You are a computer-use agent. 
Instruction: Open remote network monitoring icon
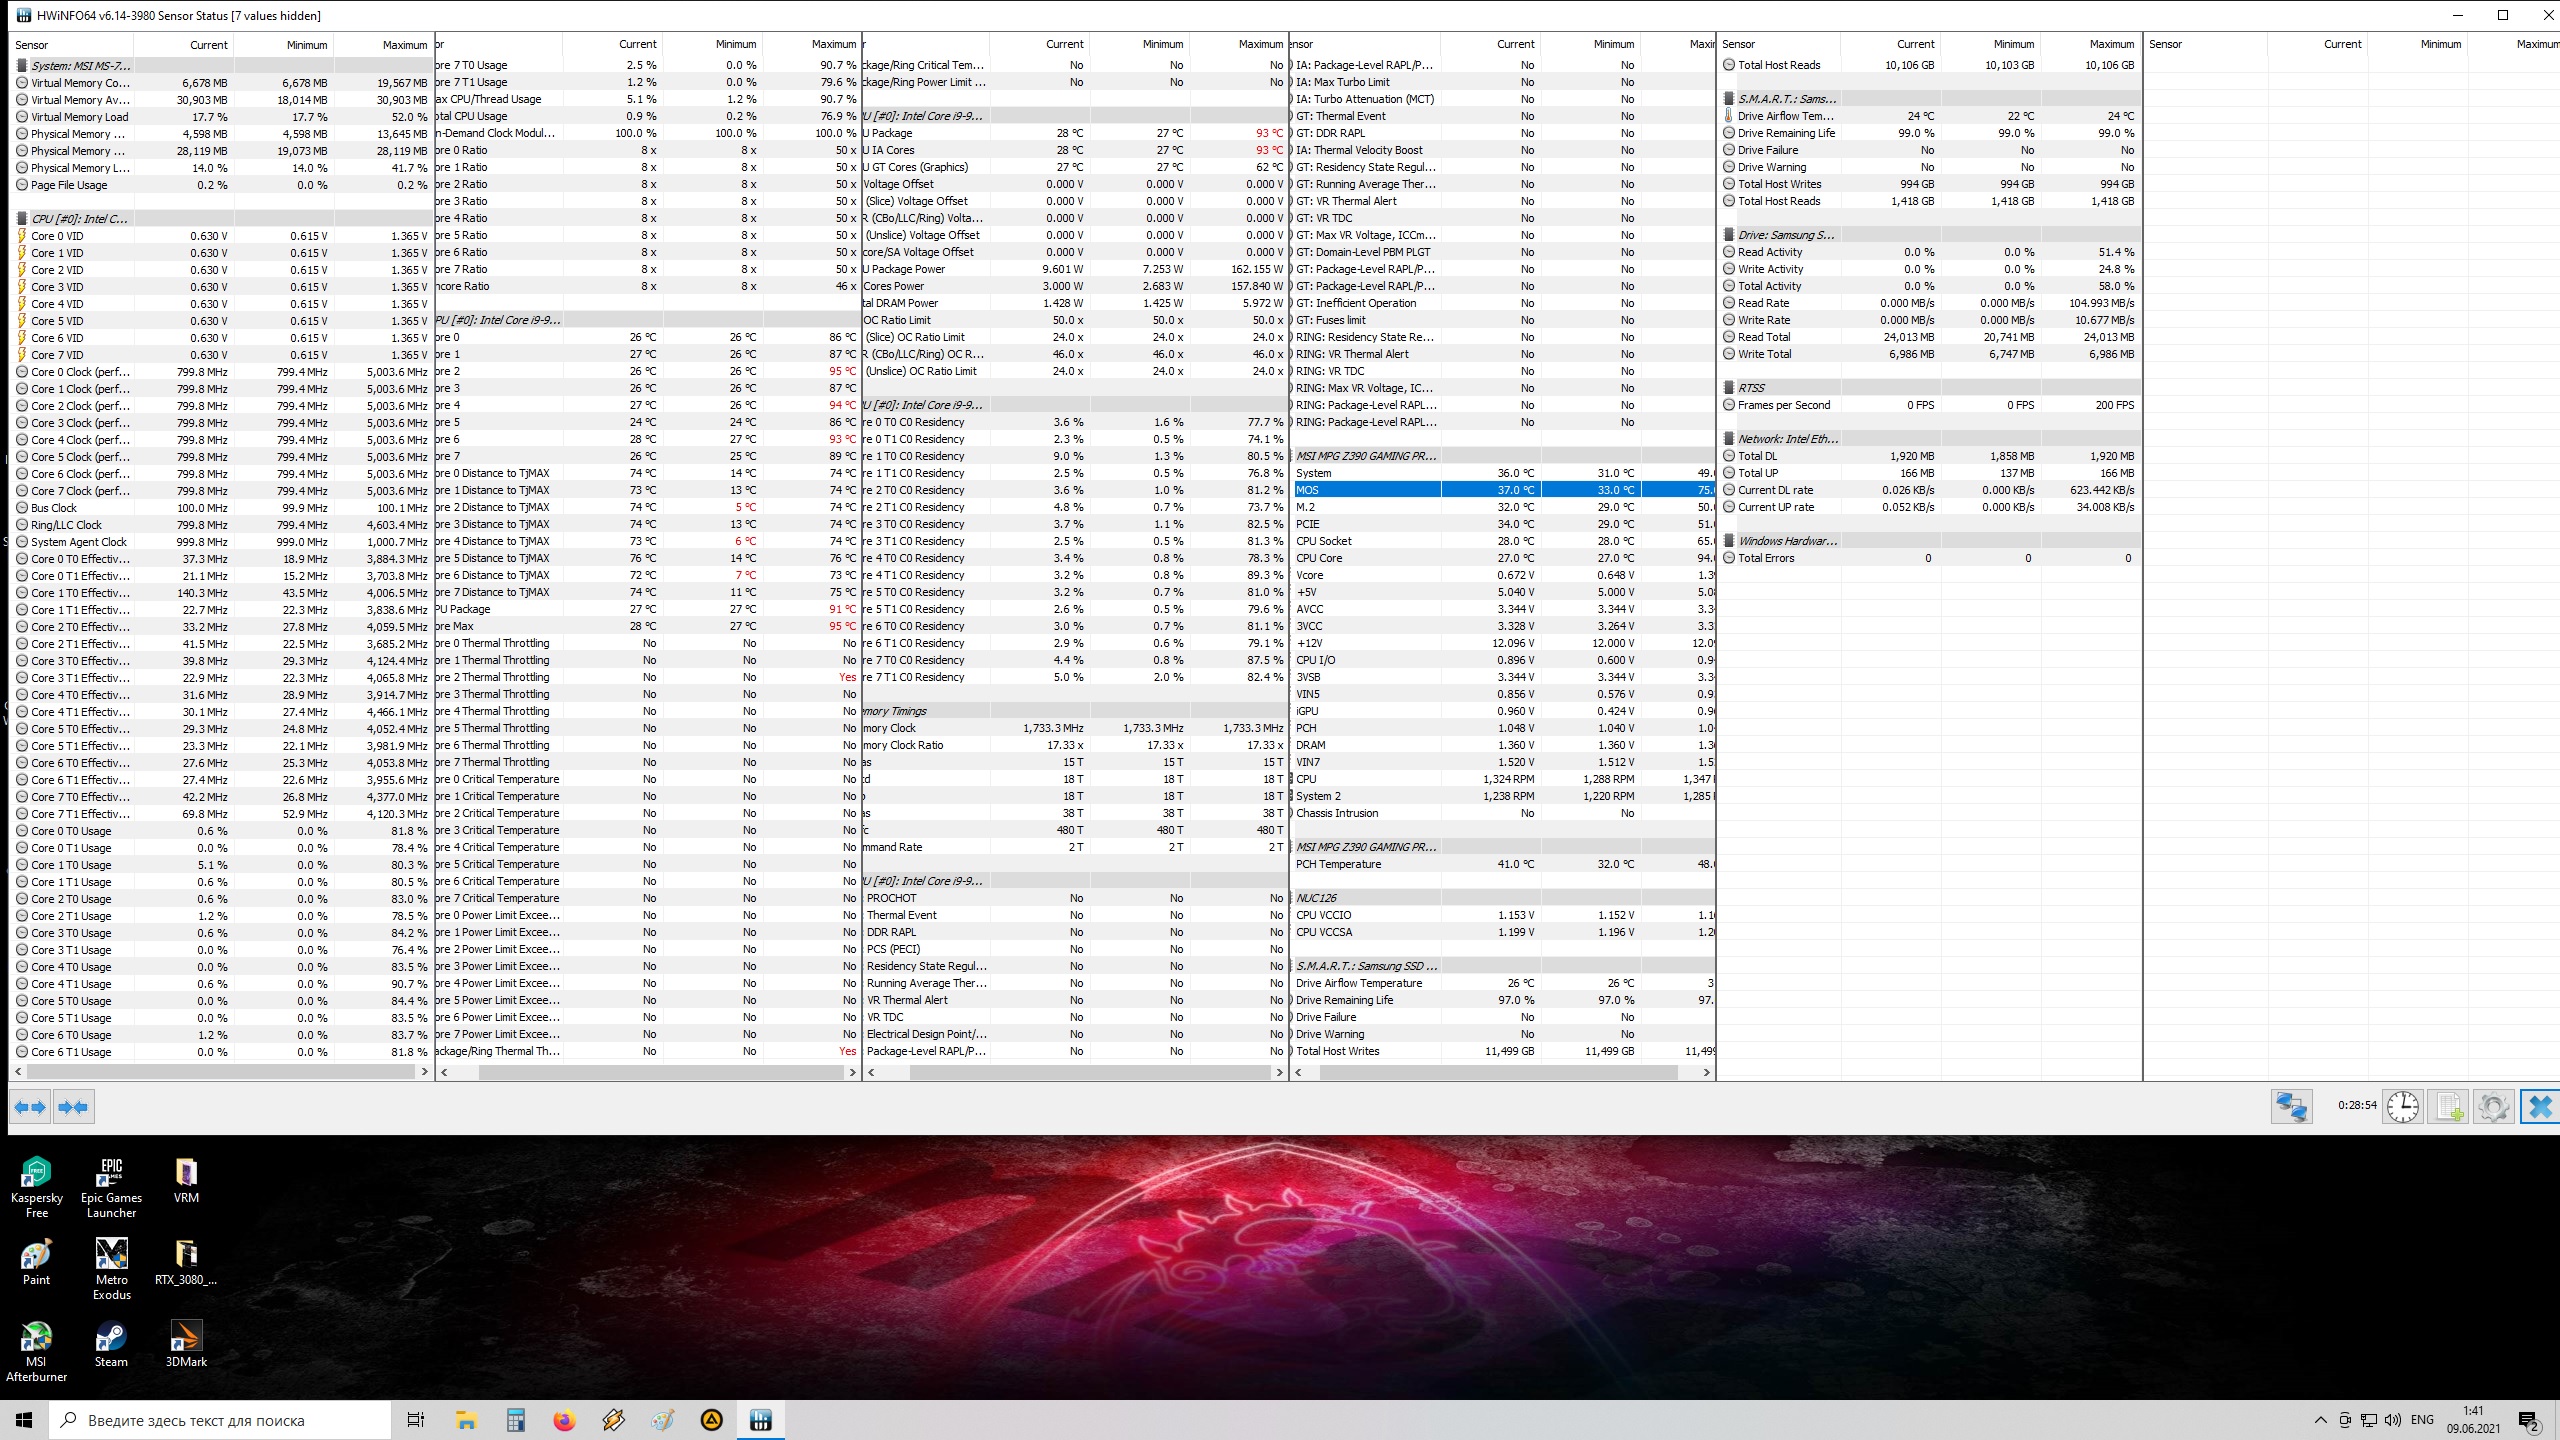coord(2291,1106)
